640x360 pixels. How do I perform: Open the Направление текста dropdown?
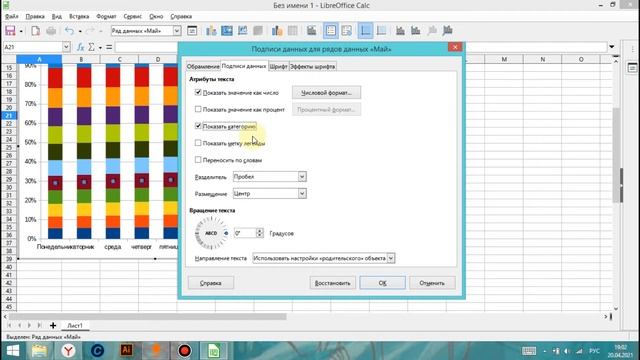click(x=323, y=258)
